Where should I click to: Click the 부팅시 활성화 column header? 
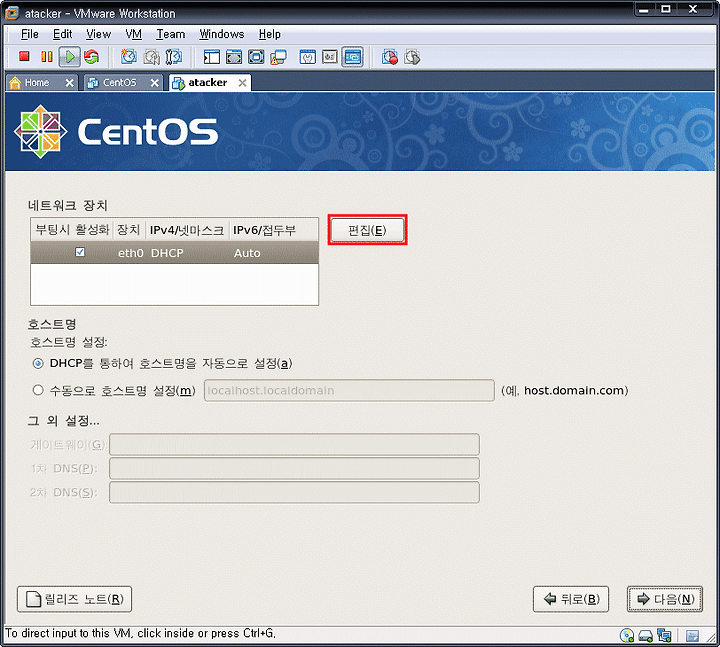tap(72, 230)
